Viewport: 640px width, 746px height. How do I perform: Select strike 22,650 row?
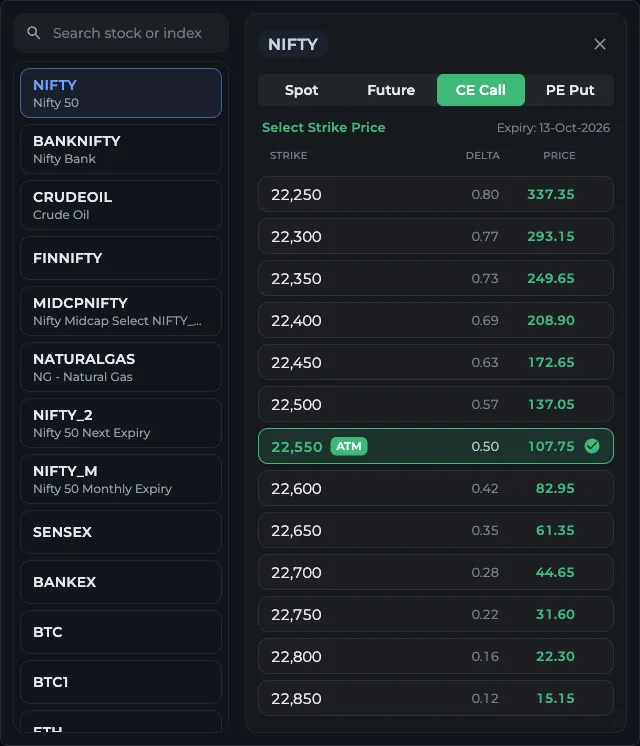[436, 530]
